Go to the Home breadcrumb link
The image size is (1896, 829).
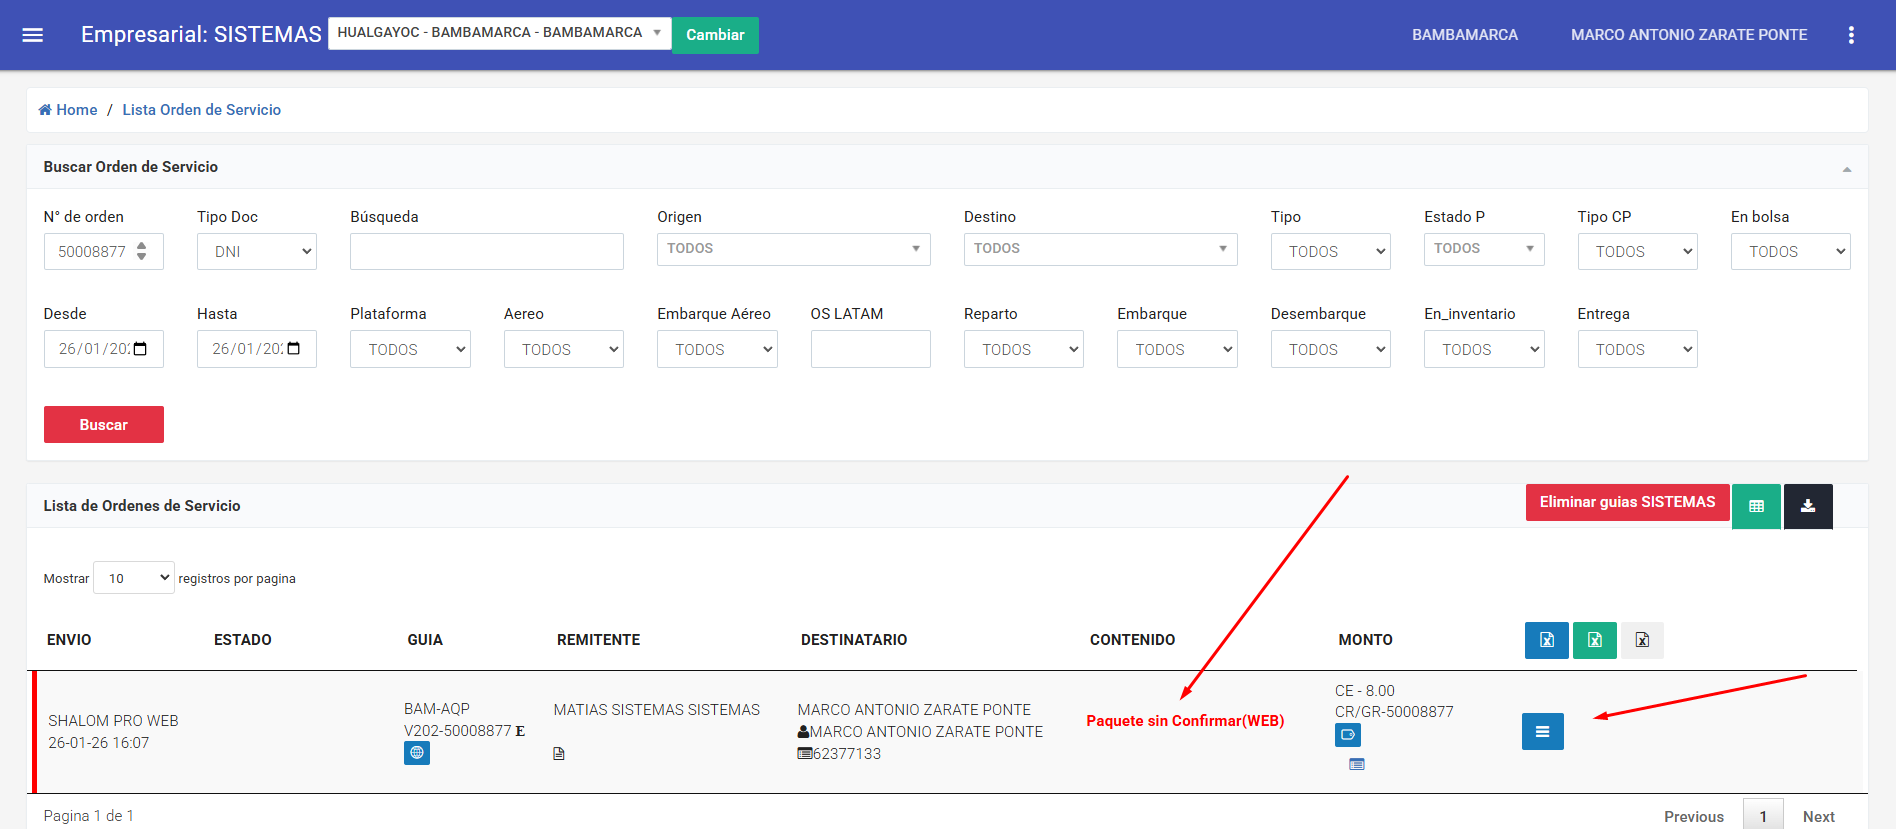tap(76, 110)
